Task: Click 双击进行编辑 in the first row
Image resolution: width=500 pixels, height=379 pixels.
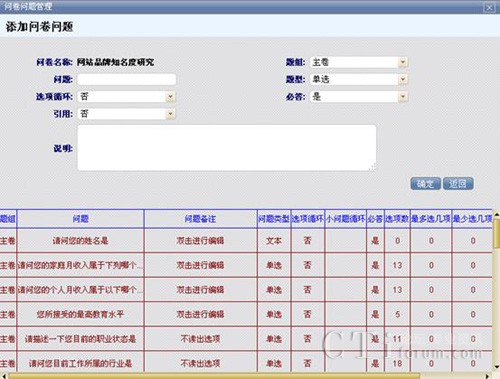Action: (200, 241)
